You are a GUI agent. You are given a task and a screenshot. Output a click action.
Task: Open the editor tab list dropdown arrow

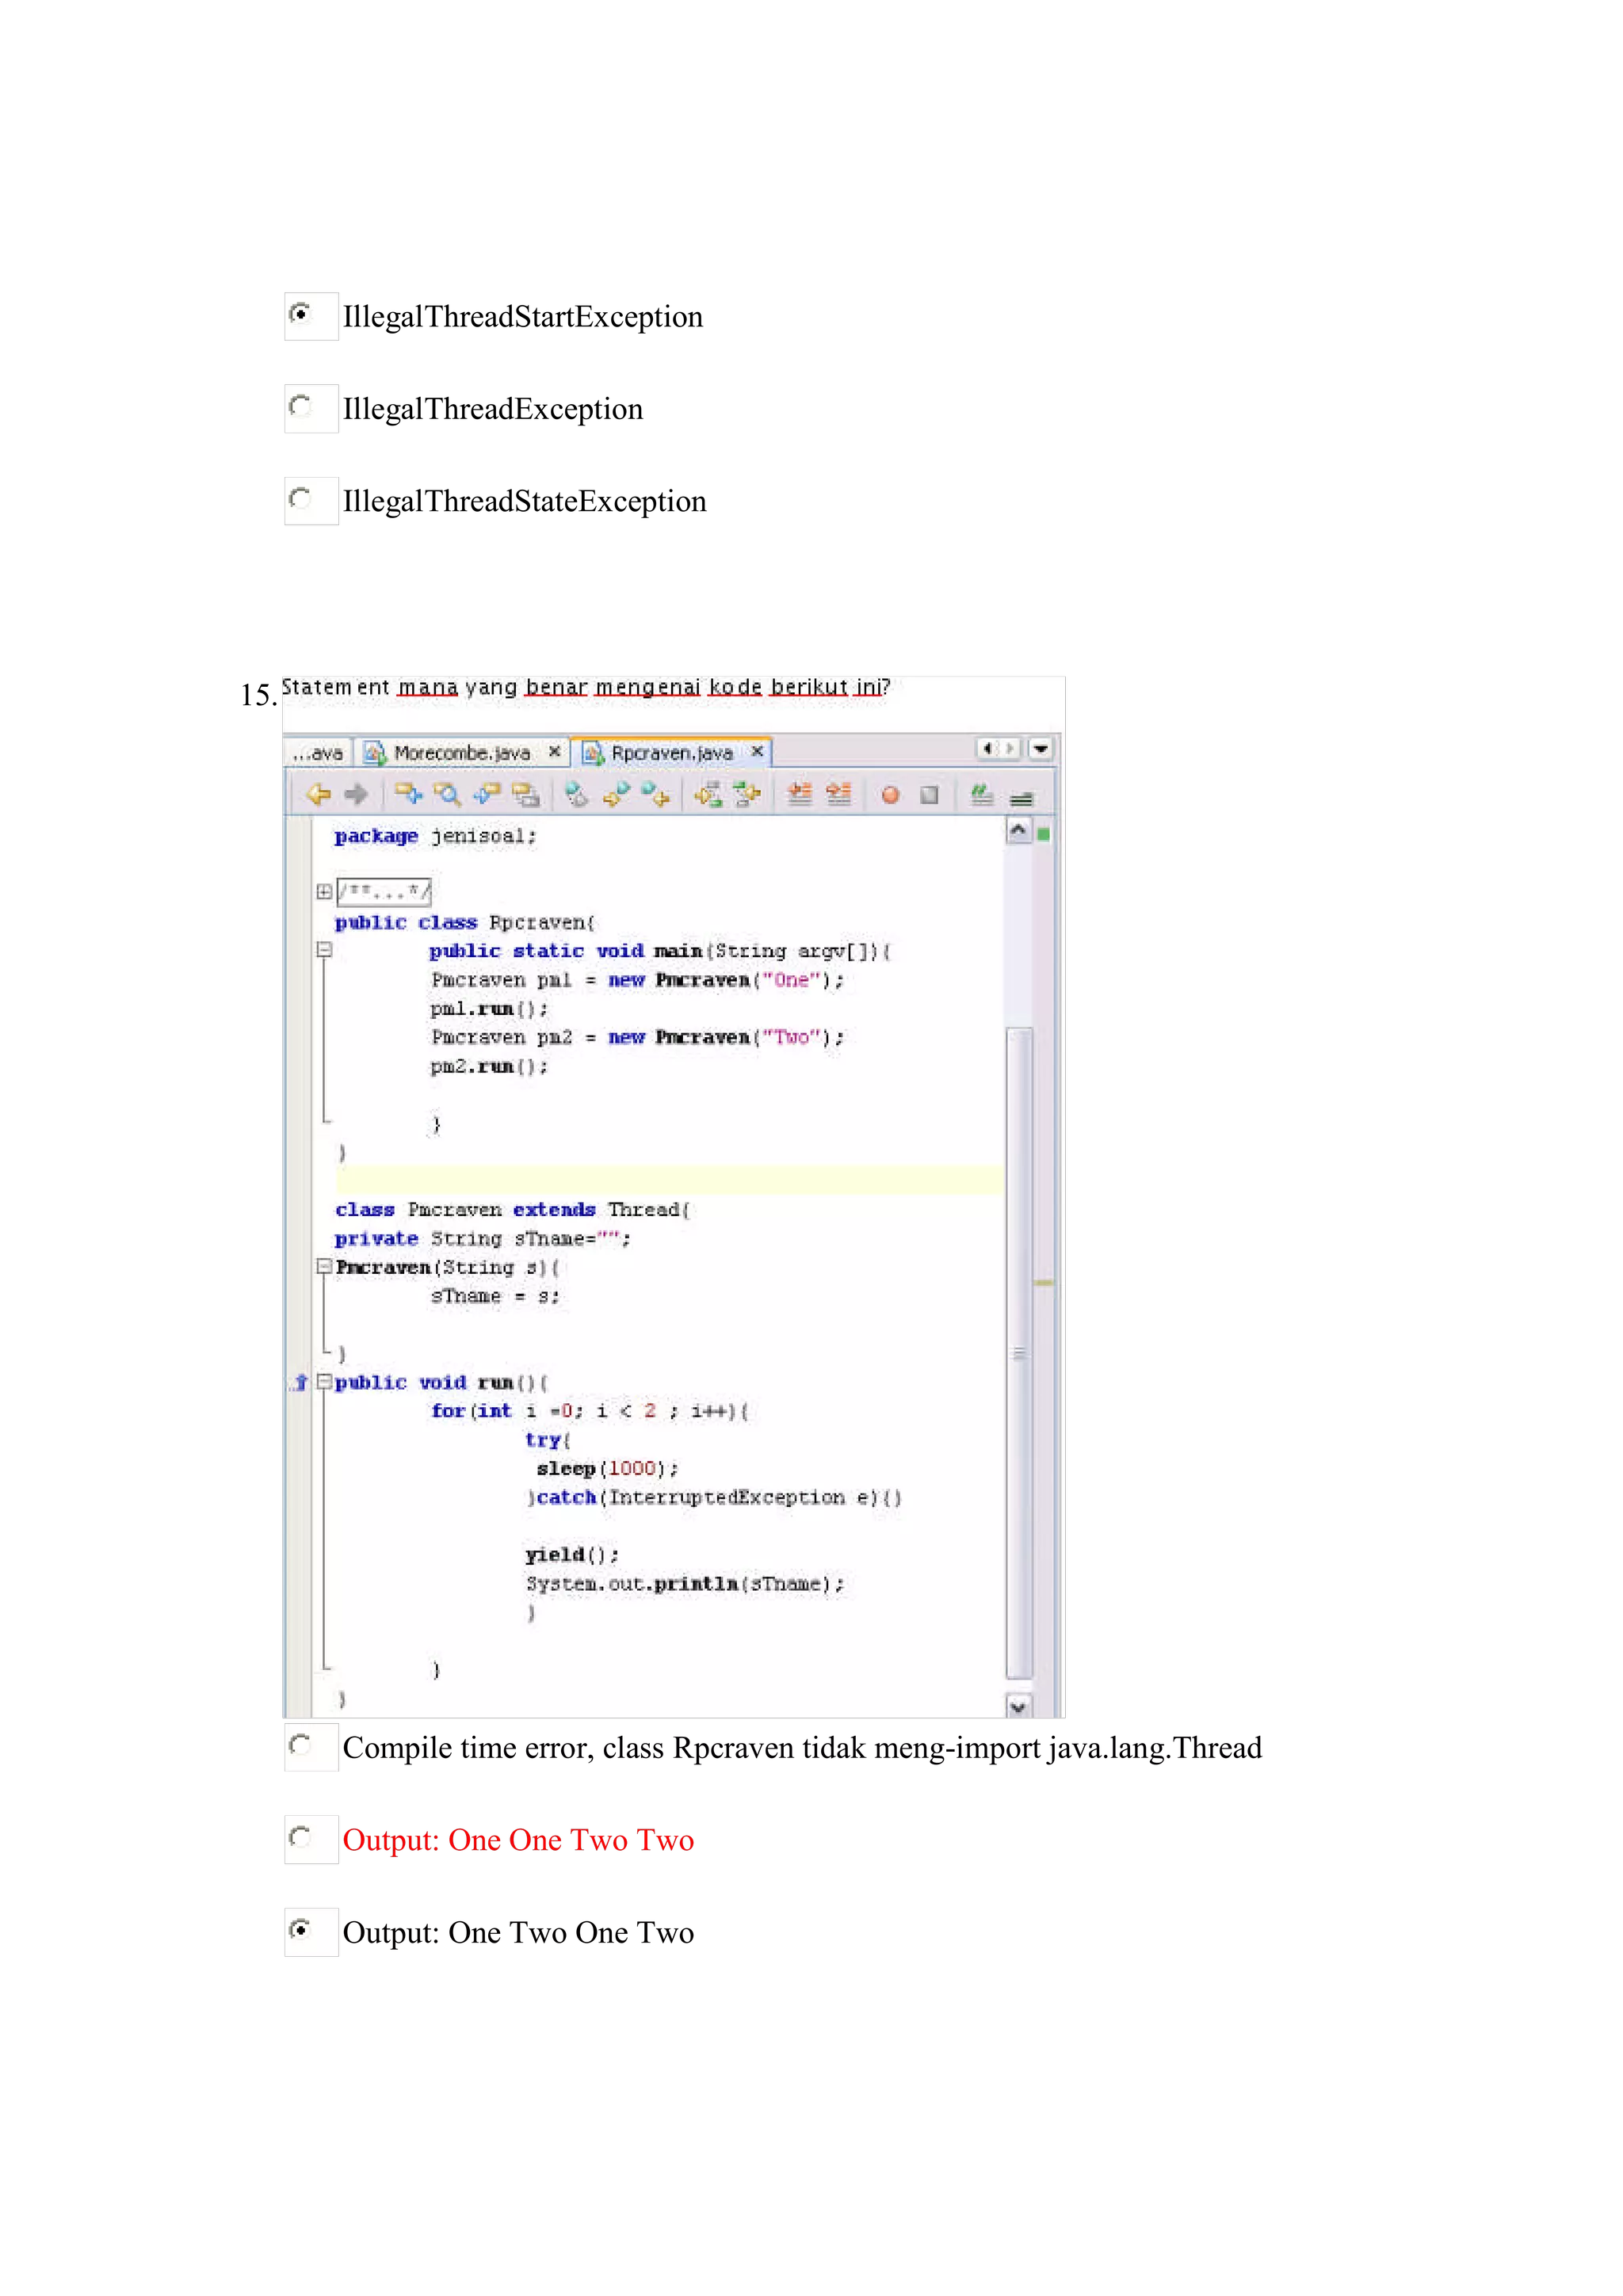[x=1041, y=748]
